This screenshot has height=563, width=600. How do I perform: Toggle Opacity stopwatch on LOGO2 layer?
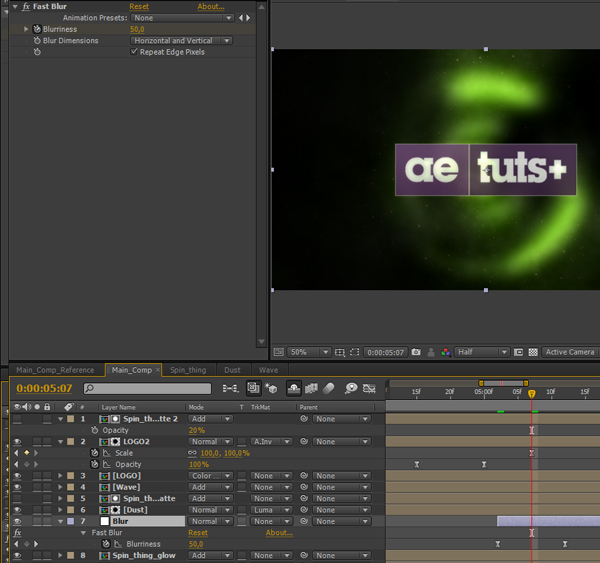95,465
